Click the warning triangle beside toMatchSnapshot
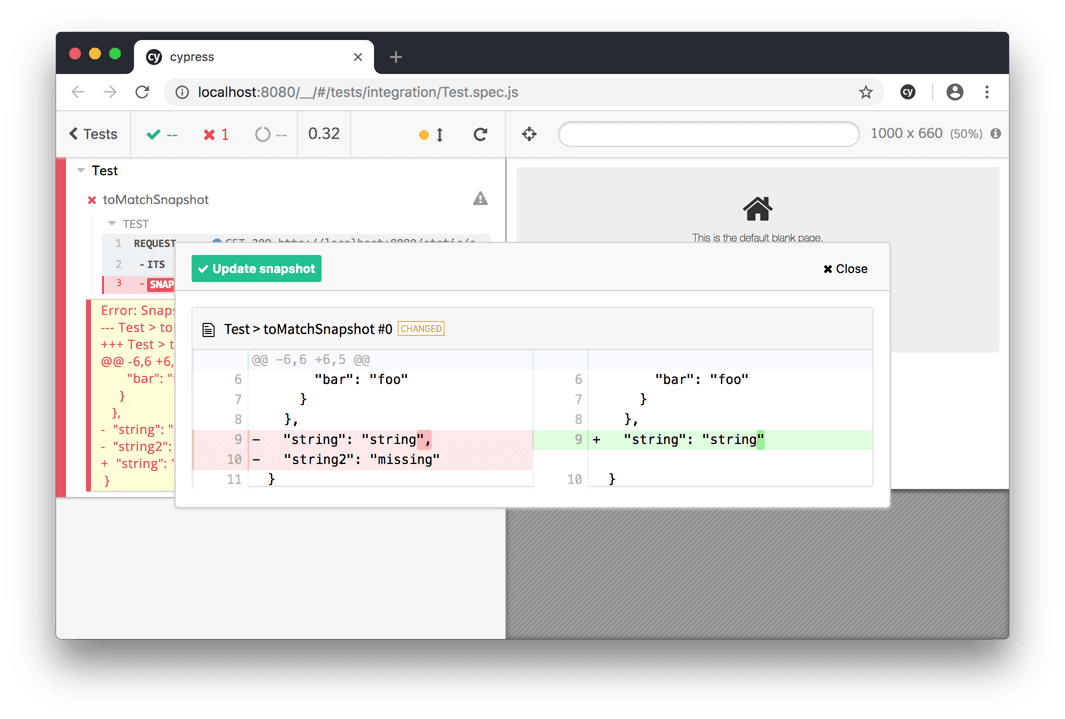 [x=480, y=198]
